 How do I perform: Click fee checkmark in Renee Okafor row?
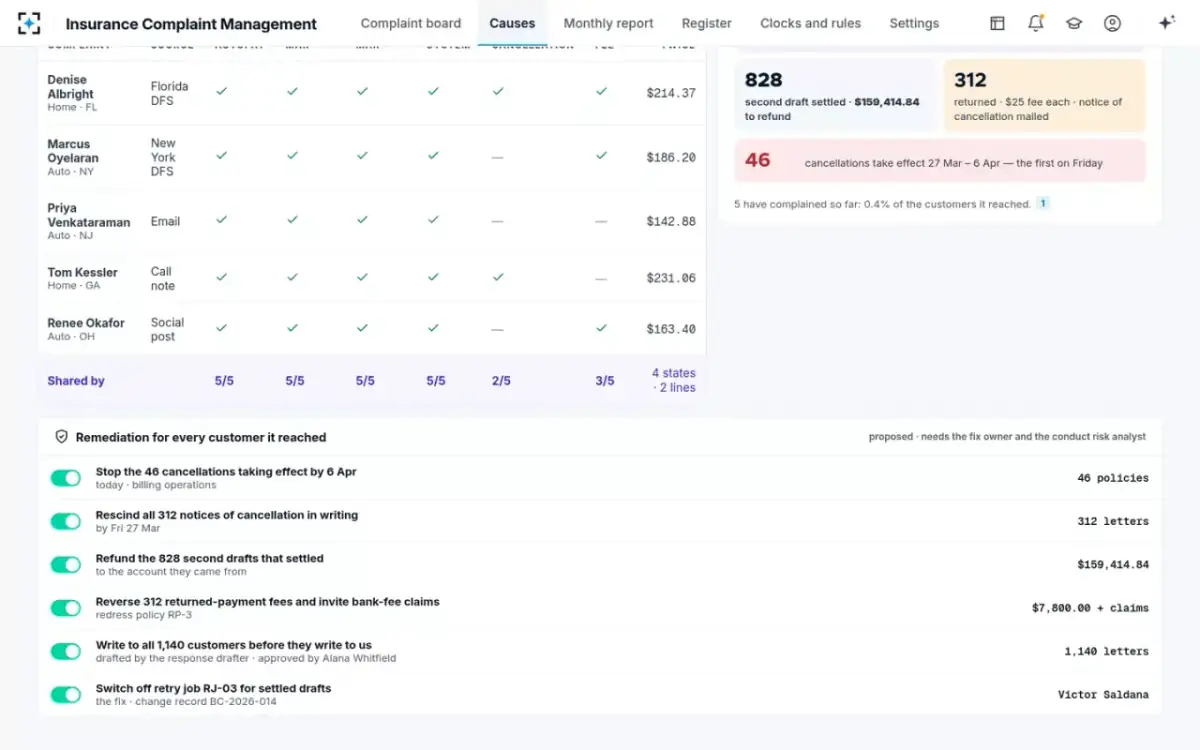pyautogui.click(x=601, y=327)
